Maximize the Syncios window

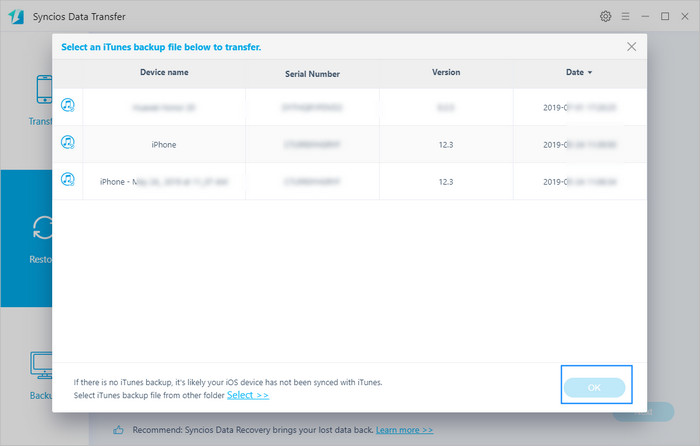tap(665, 17)
